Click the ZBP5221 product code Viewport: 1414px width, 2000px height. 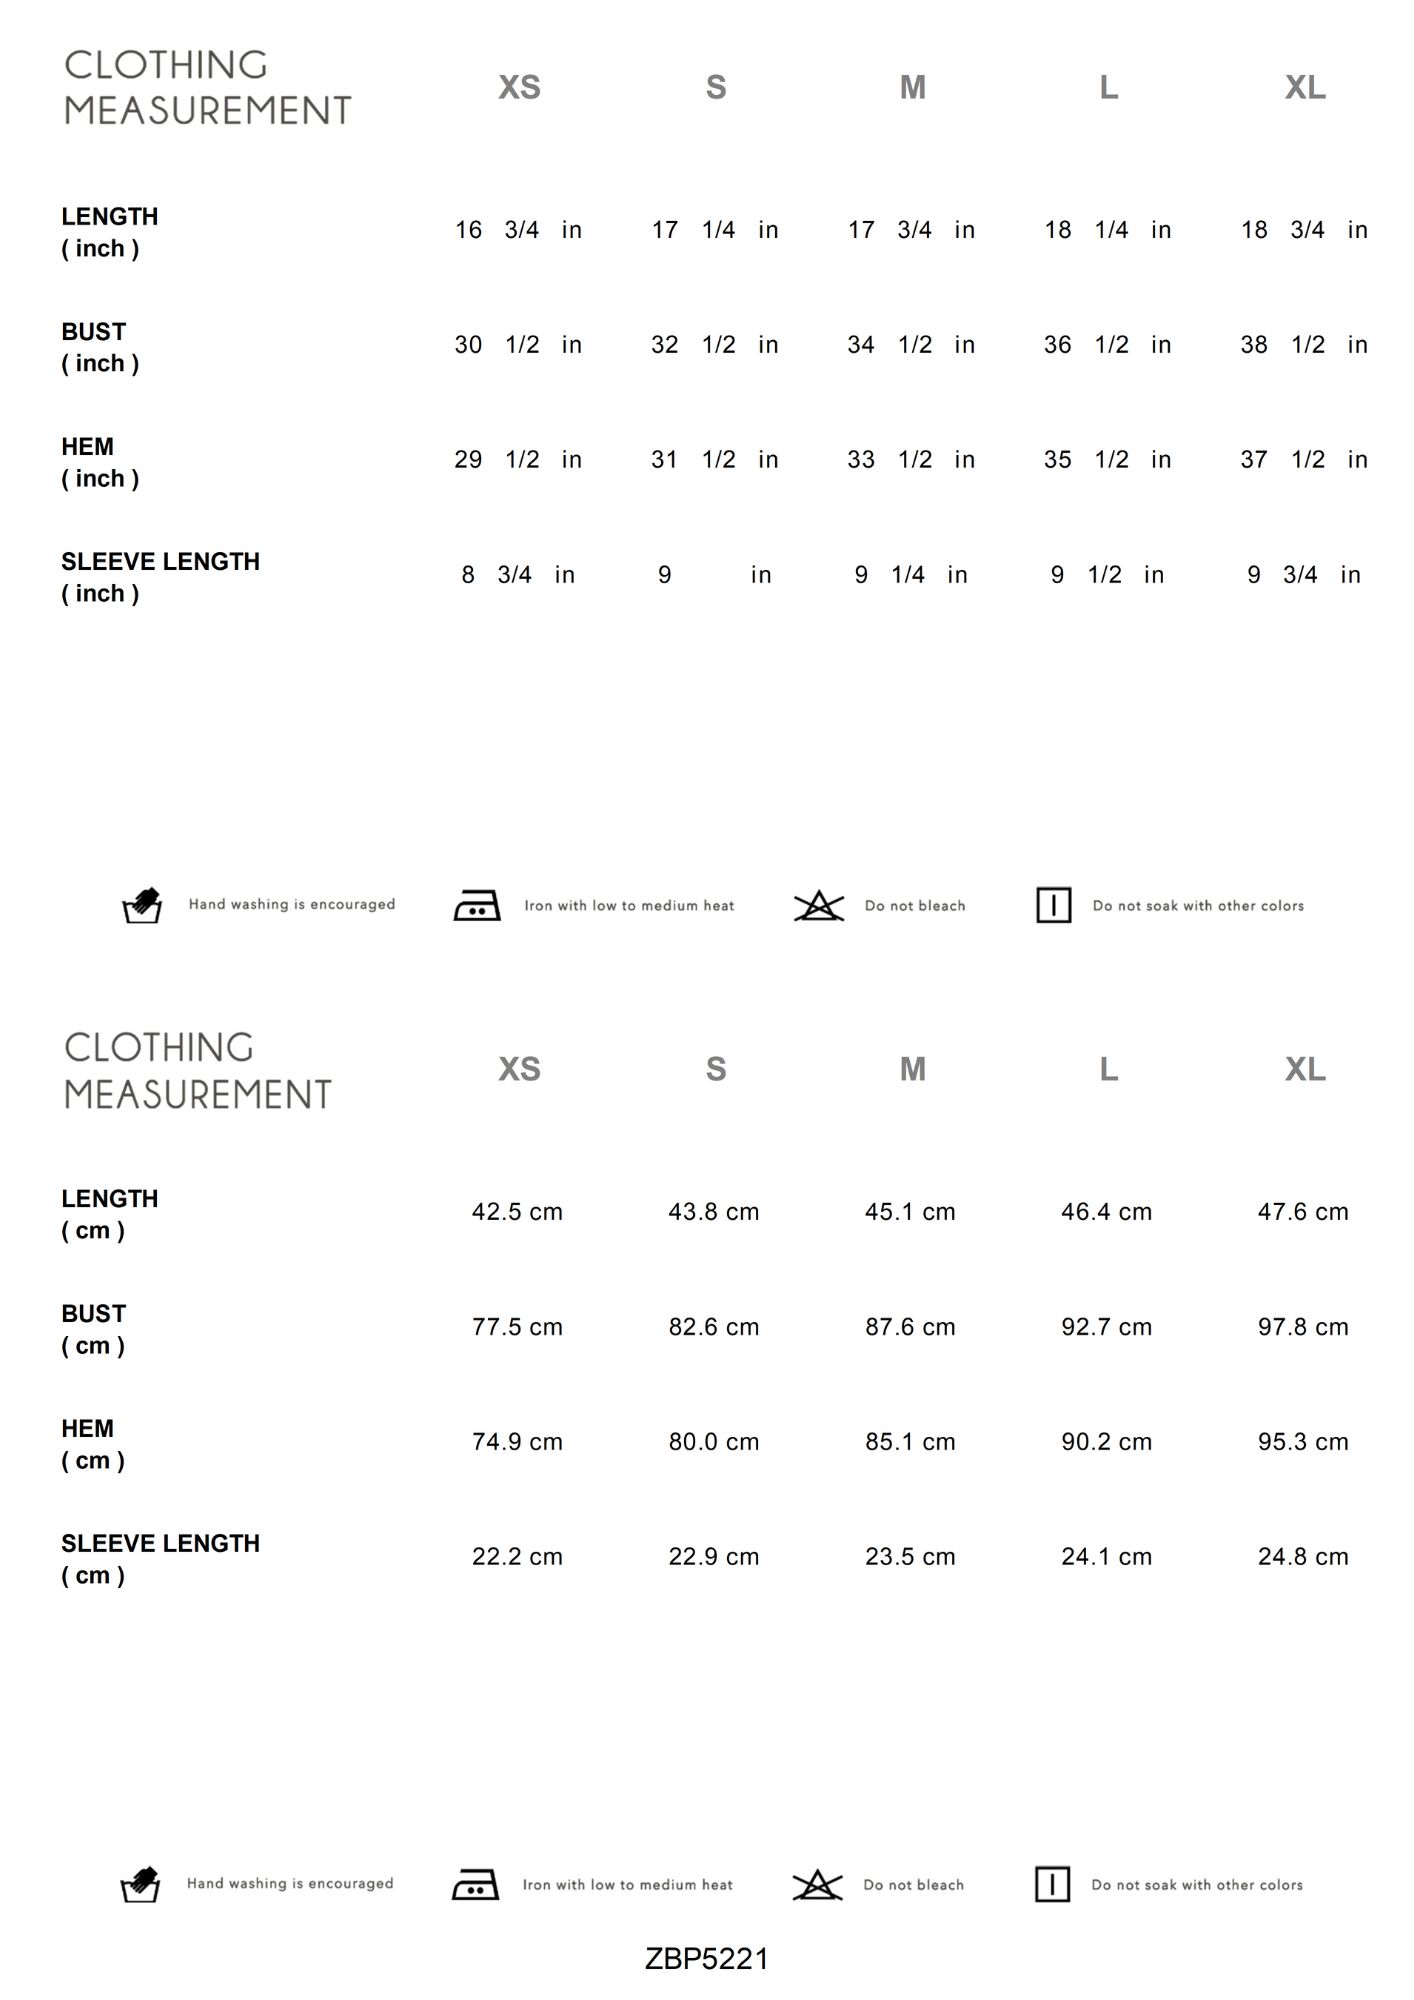click(x=707, y=1959)
